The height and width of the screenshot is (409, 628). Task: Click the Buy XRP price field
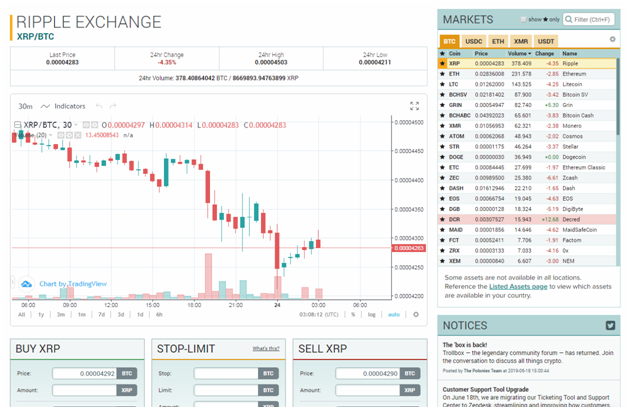click(x=85, y=373)
